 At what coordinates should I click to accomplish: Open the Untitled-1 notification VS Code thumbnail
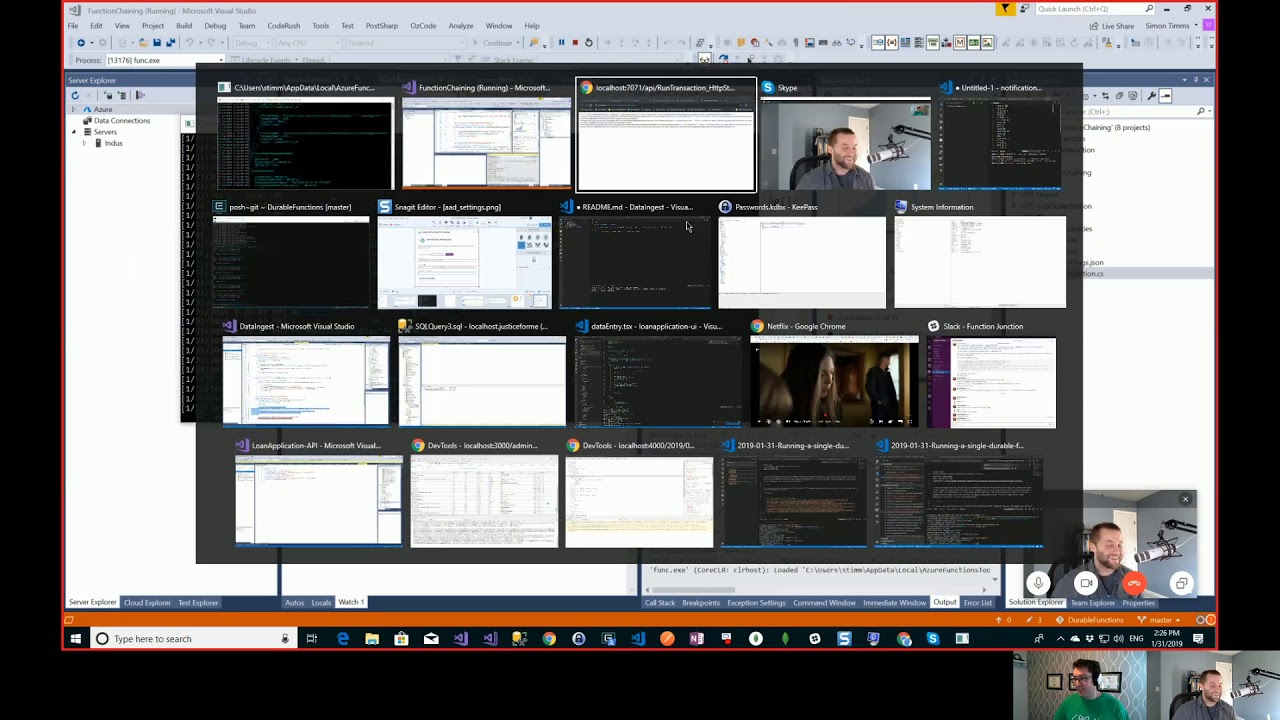(999, 145)
